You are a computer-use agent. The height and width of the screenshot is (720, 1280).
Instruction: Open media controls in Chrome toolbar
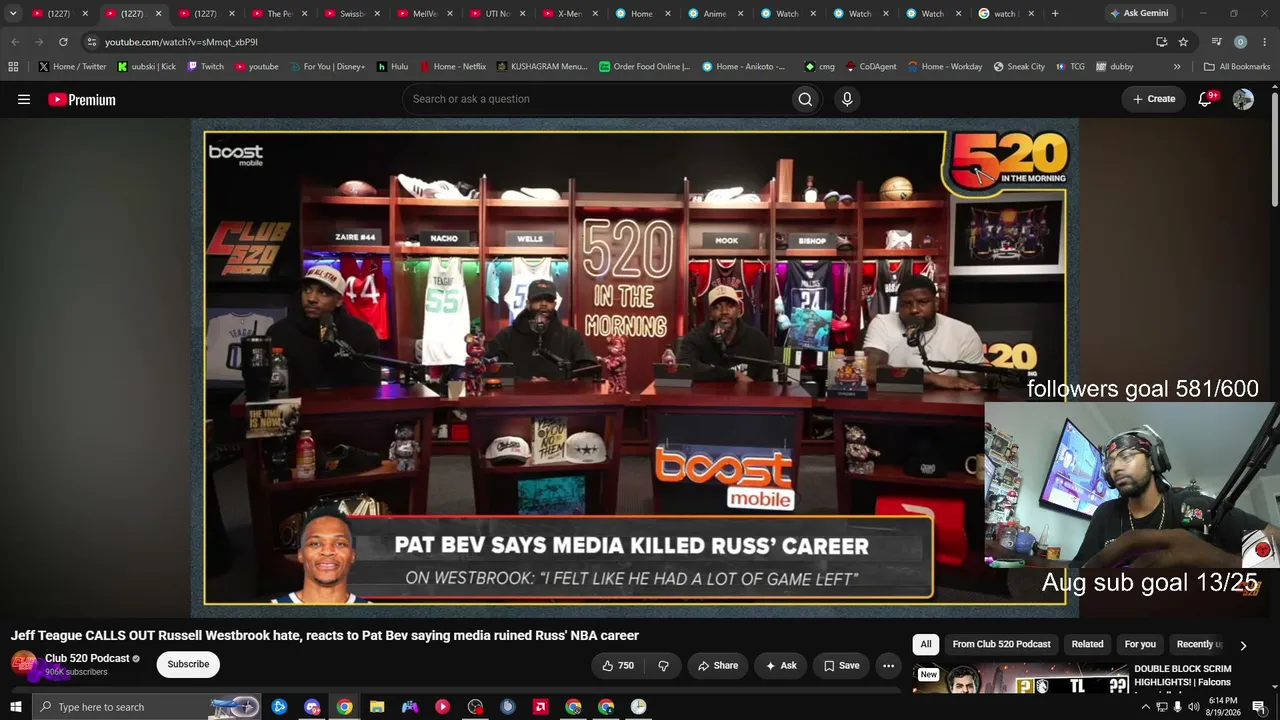[x=1216, y=42]
